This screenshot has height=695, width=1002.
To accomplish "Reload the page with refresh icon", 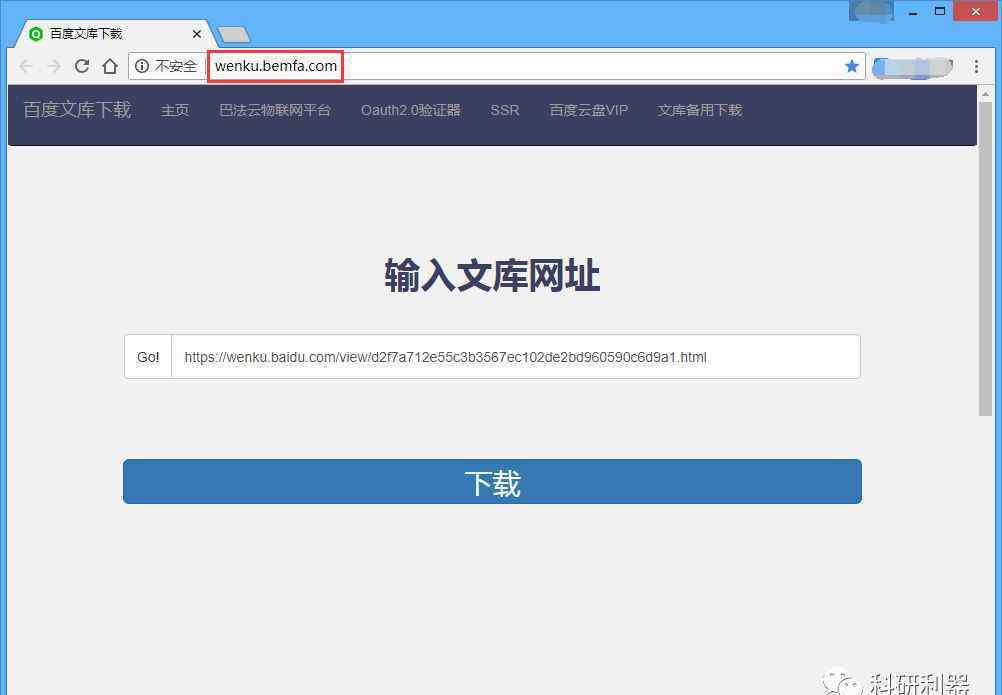I will (x=82, y=66).
